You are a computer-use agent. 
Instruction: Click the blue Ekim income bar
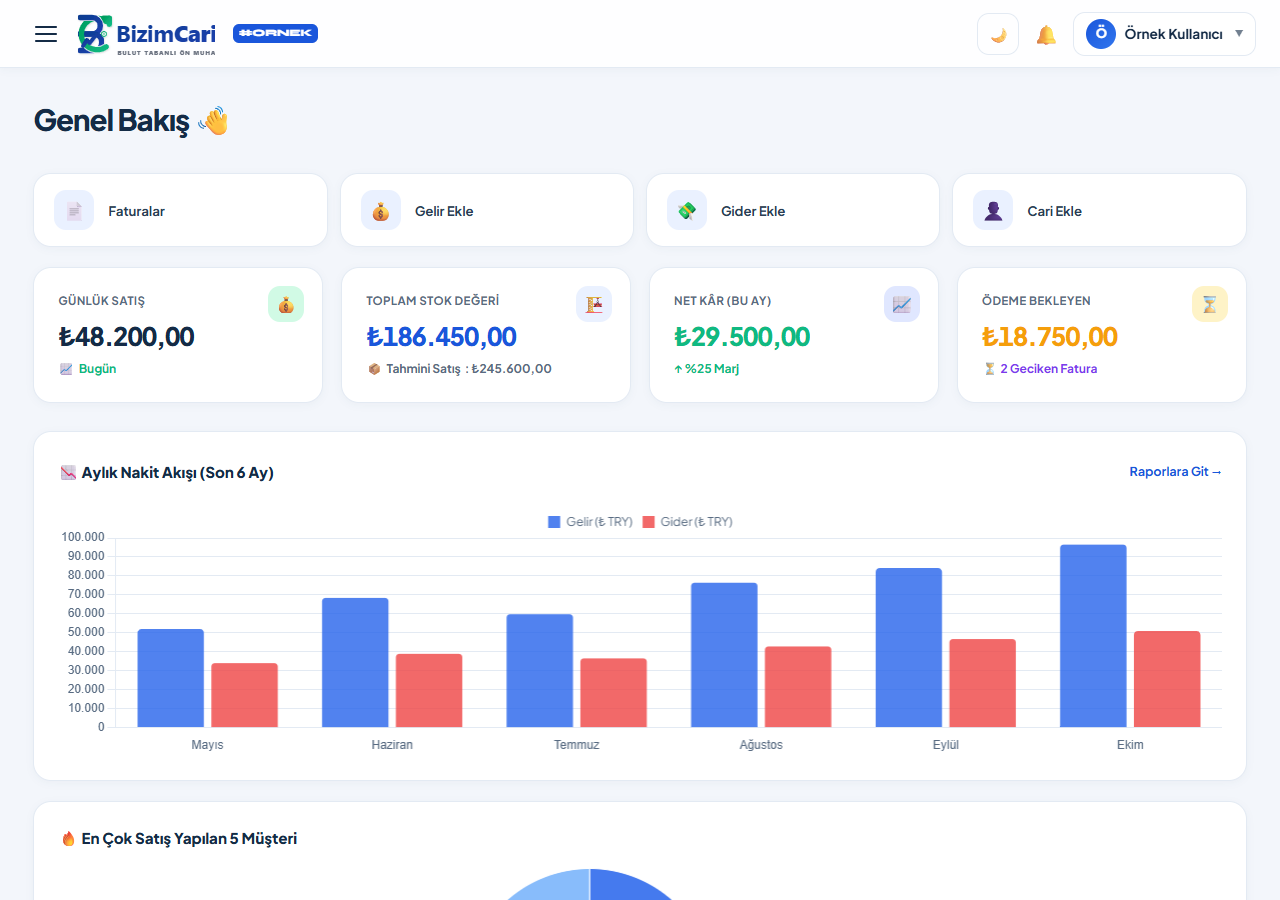click(1093, 636)
